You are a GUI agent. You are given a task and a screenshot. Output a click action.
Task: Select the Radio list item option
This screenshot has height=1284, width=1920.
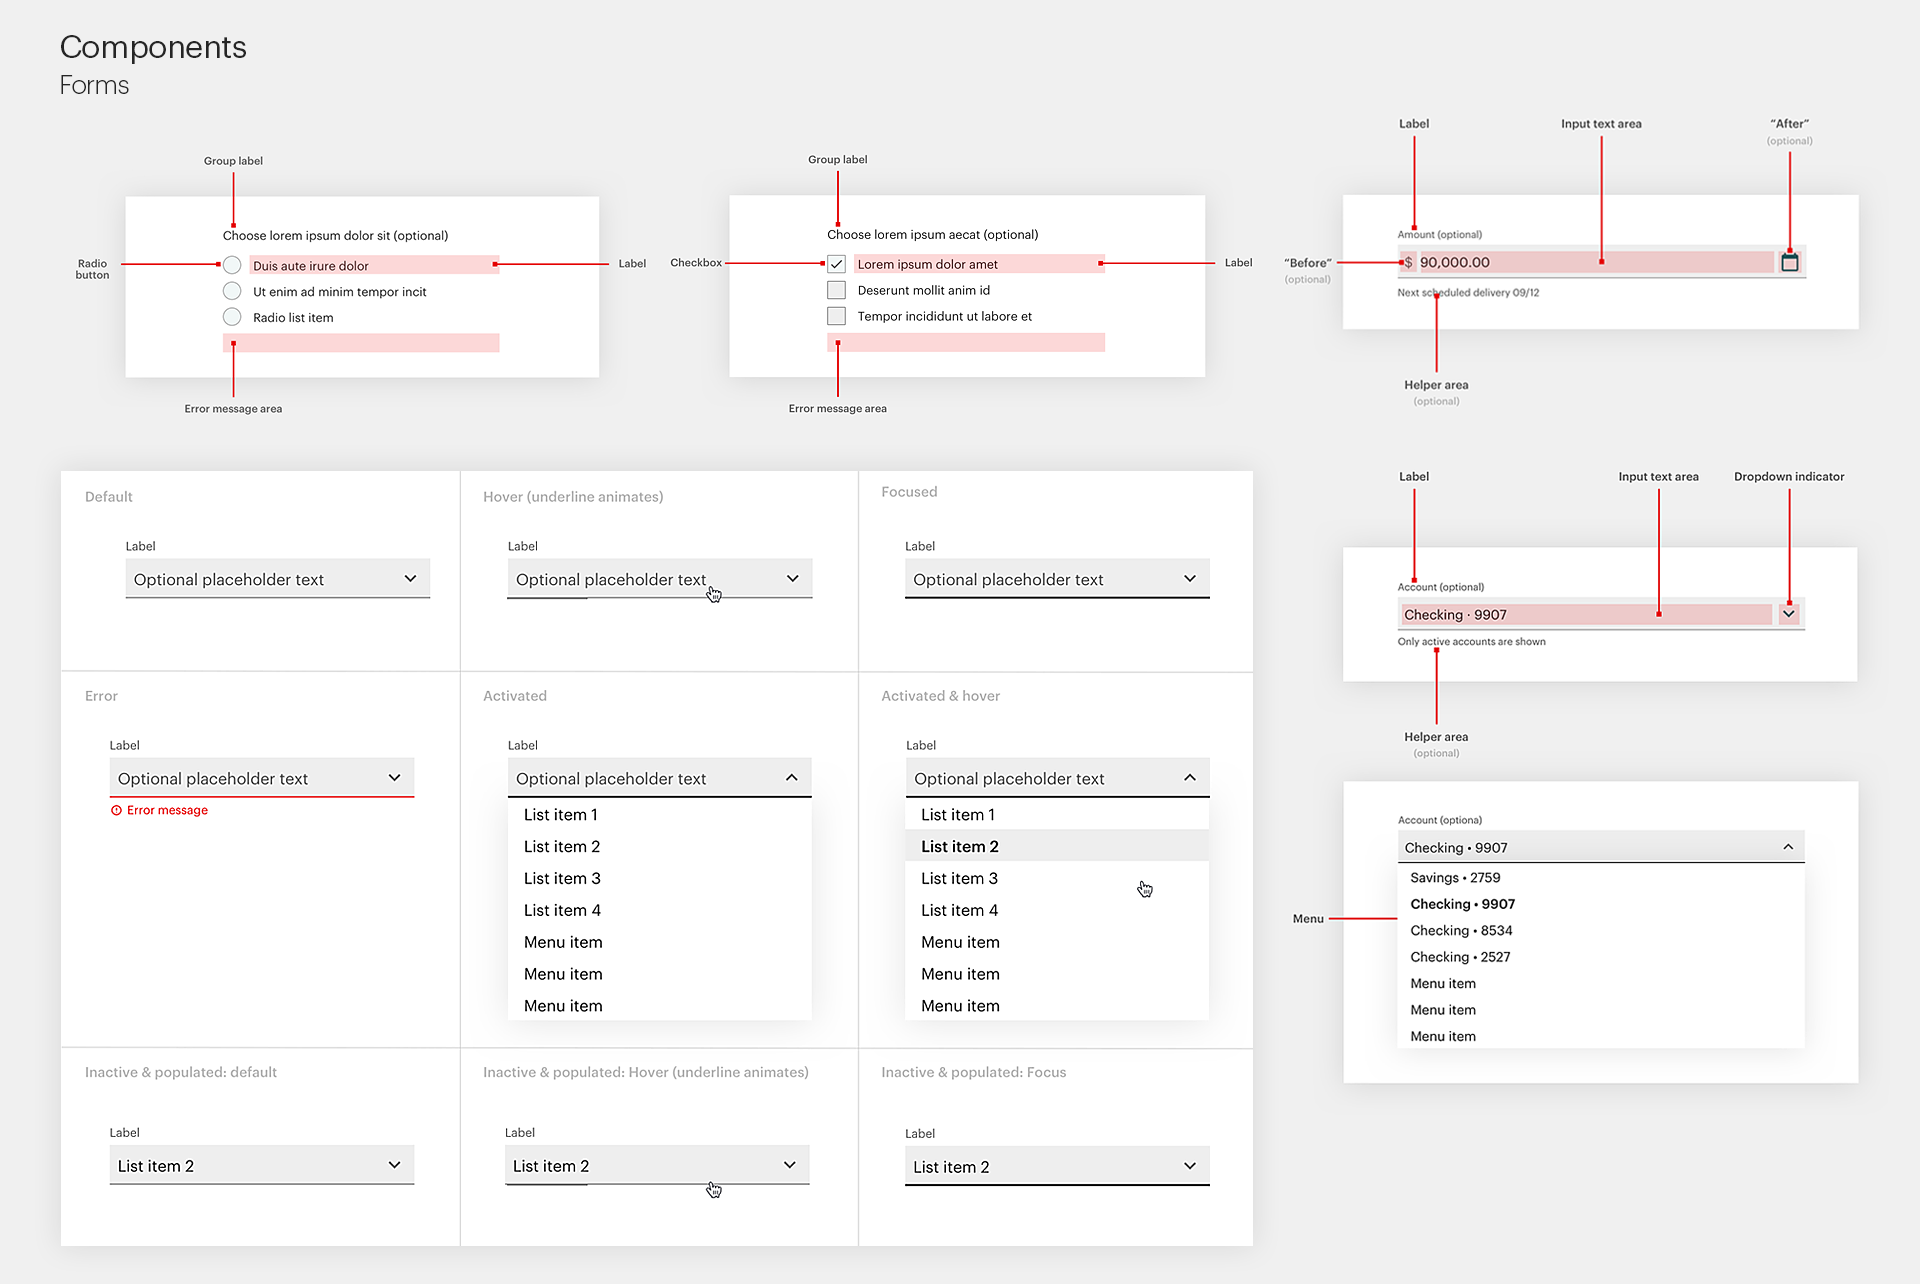click(232, 317)
